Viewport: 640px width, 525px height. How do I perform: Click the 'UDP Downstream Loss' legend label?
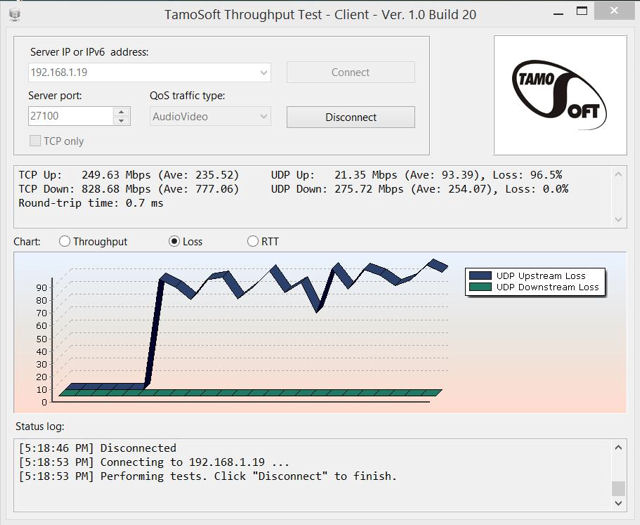(547, 287)
